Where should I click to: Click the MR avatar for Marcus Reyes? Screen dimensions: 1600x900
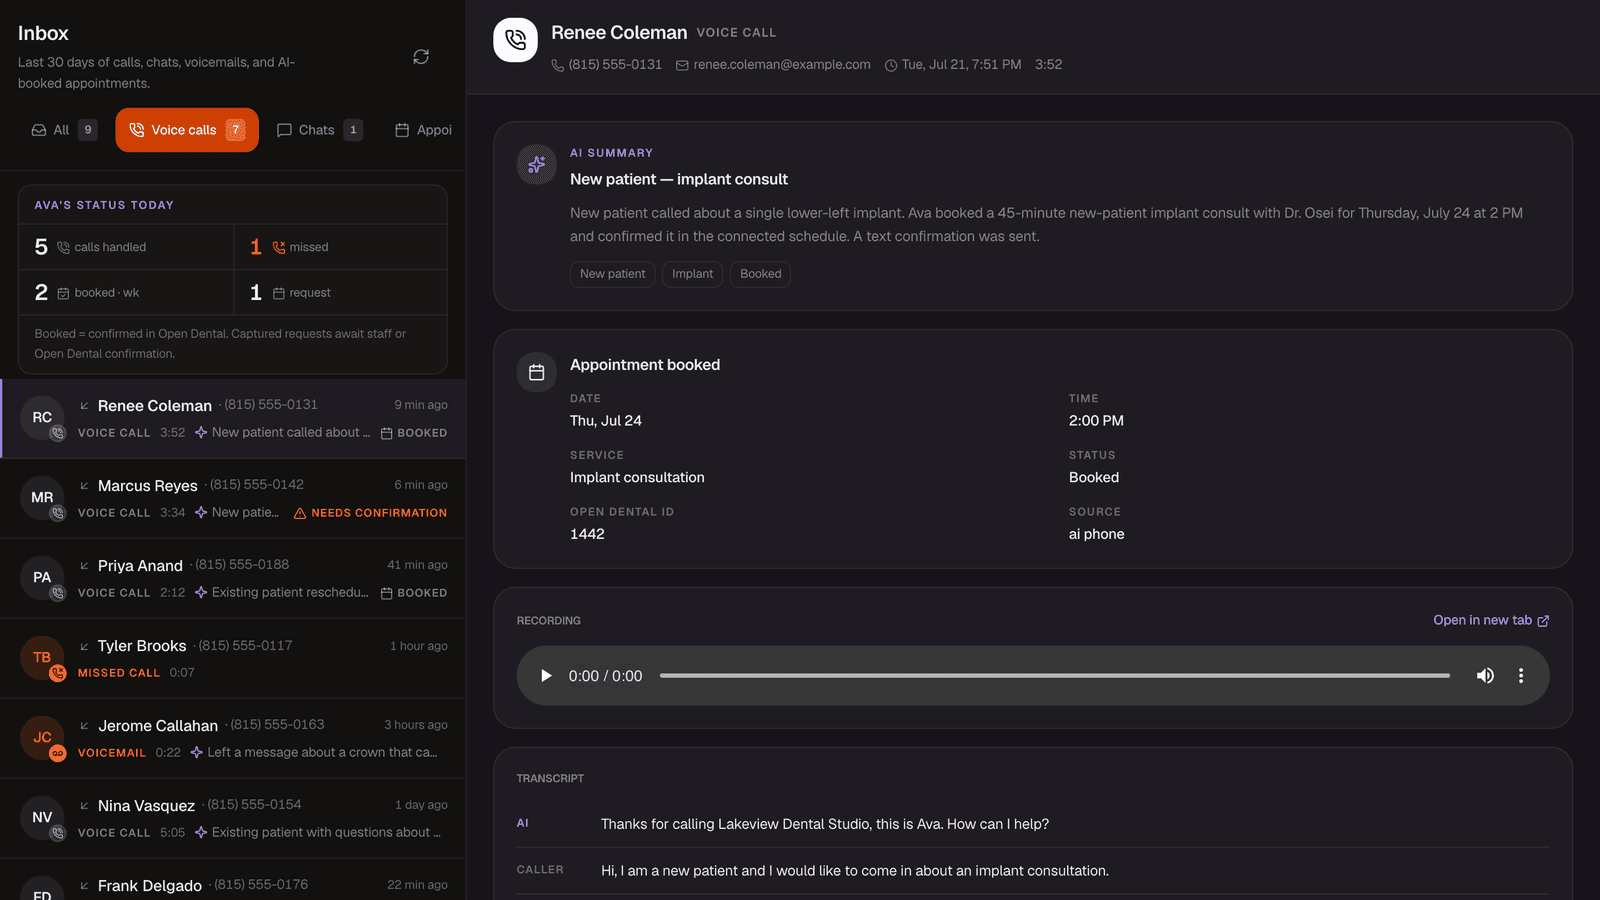pos(42,498)
